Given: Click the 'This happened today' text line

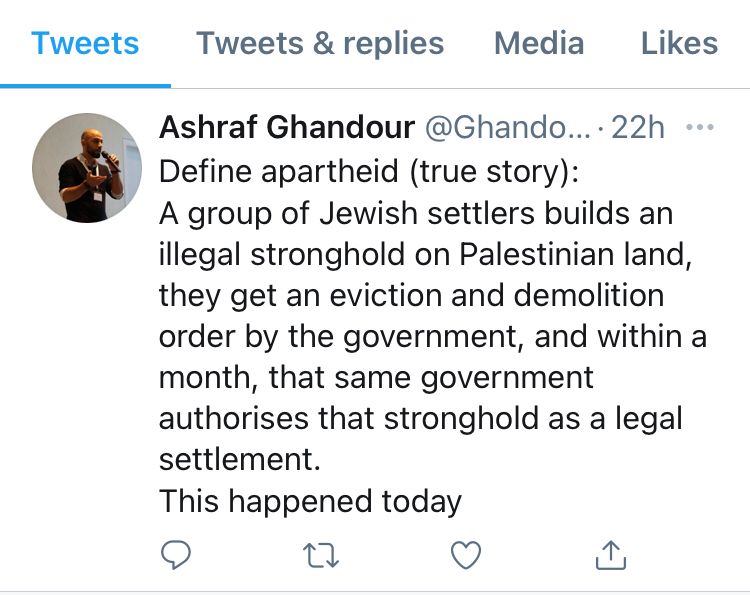Looking at the screenshot, I should (x=310, y=501).
